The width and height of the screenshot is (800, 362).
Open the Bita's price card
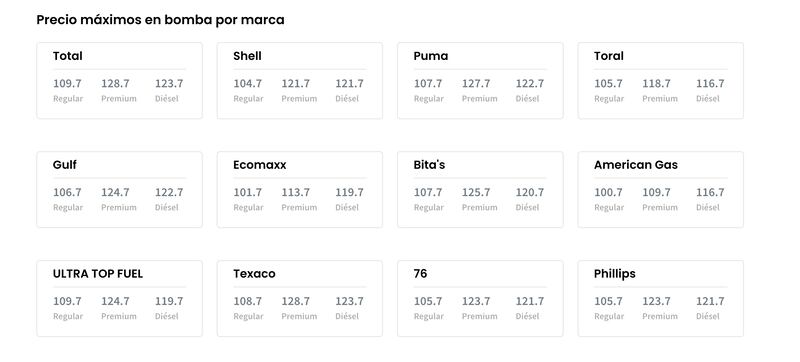pyautogui.click(x=480, y=190)
